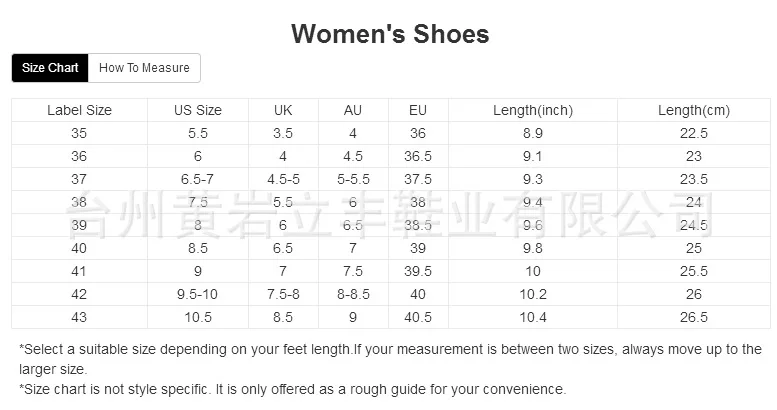Click the 8-8.5 AU size cell
The image size is (777, 410).
click(x=352, y=294)
